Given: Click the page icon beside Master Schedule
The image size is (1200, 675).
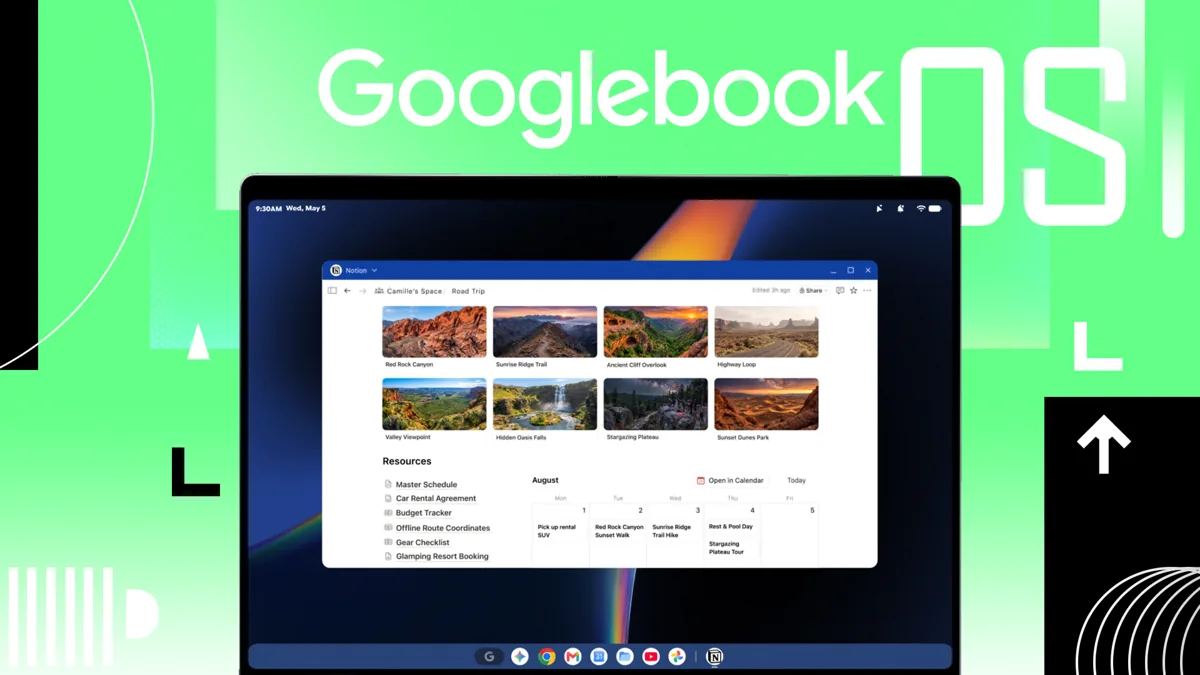Looking at the screenshot, I should point(388,484).
